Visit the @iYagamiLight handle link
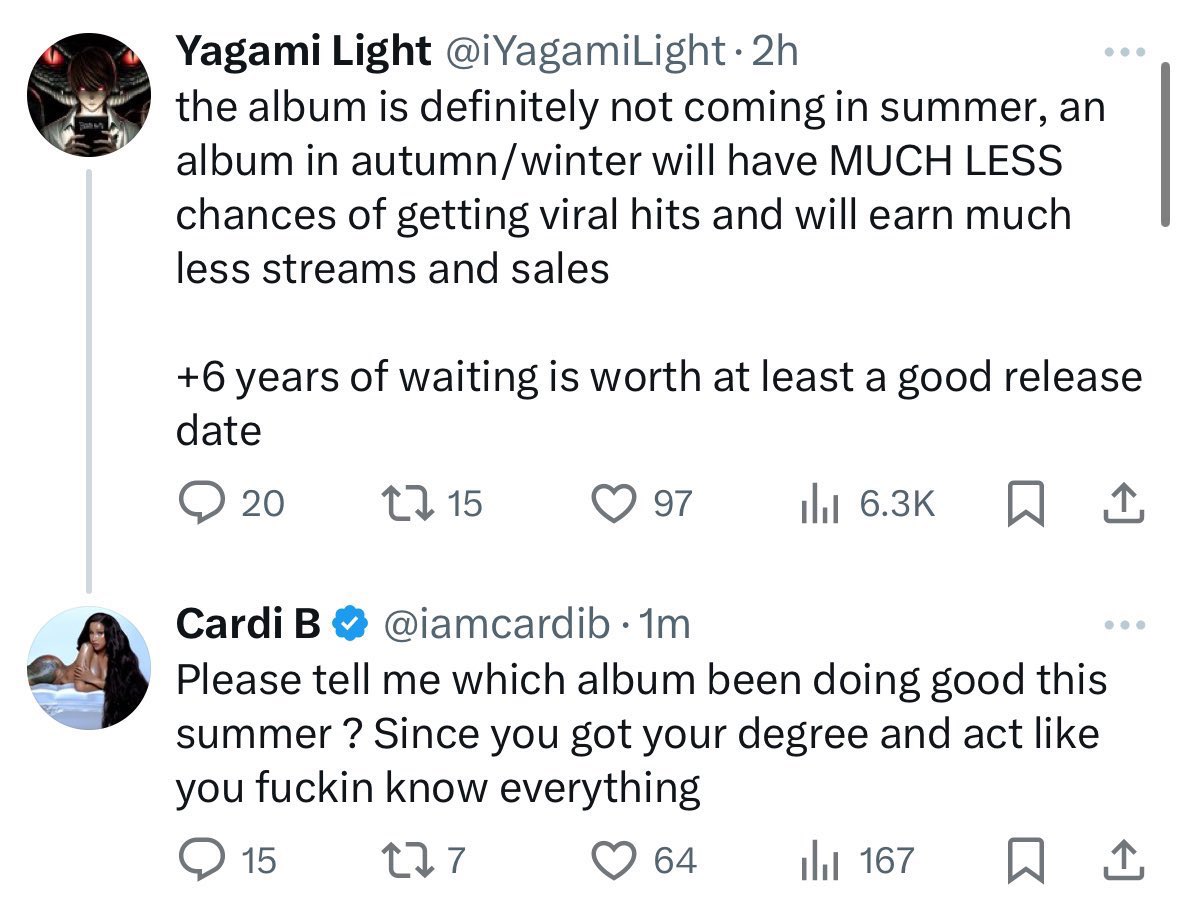 [586, 51]
